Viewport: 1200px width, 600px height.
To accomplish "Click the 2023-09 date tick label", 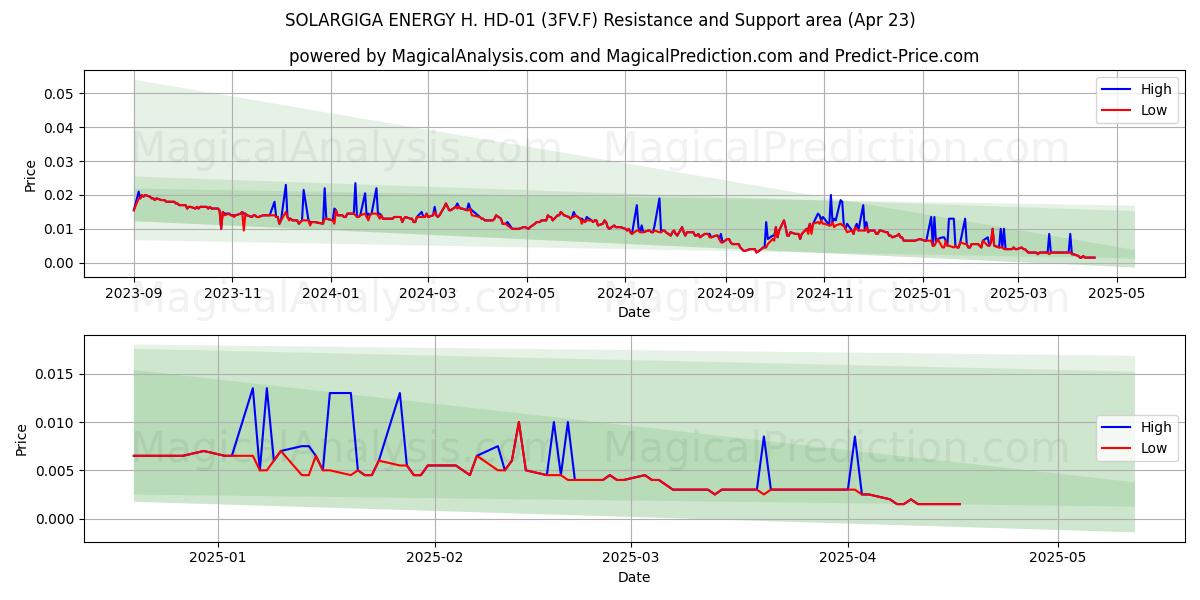I will [x=134, y=294].
